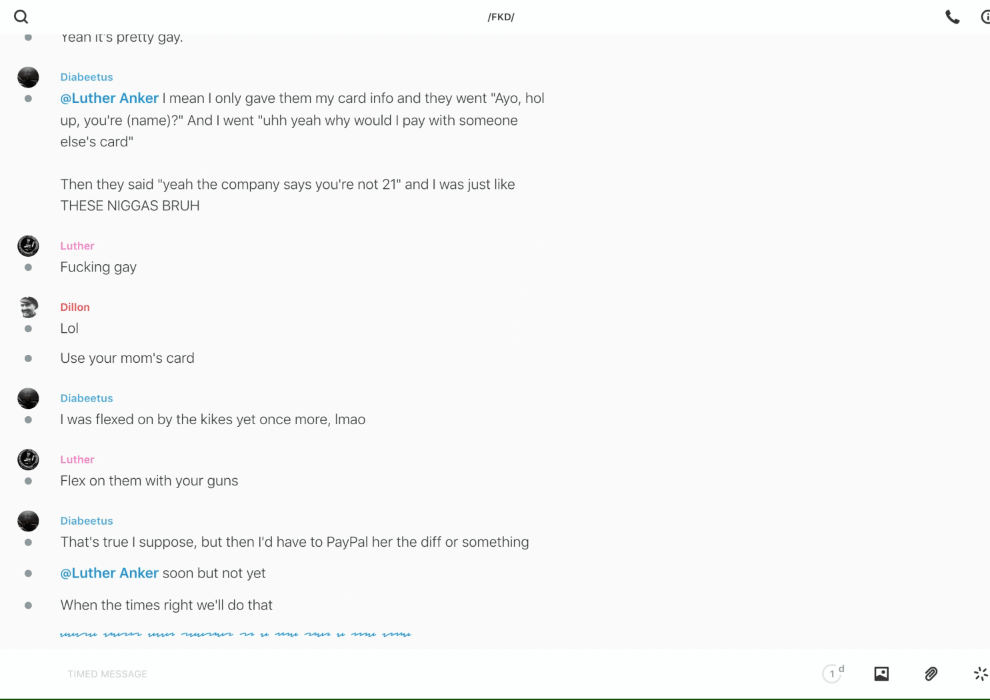Click the message "When the times right we'll do that"
The width and height of the screenshot is (990, 700).
pos(166,605)
